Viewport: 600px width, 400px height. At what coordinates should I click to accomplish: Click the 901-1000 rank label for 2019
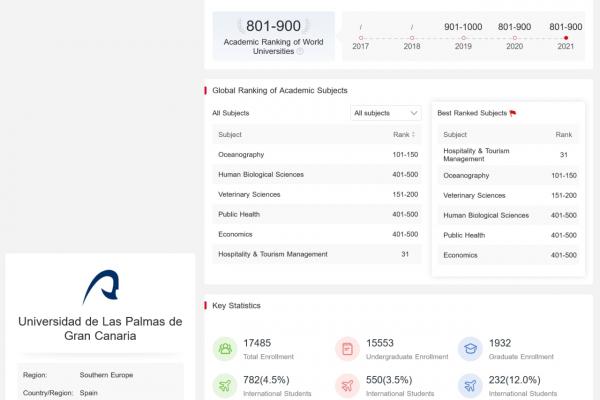click(463, 27)
